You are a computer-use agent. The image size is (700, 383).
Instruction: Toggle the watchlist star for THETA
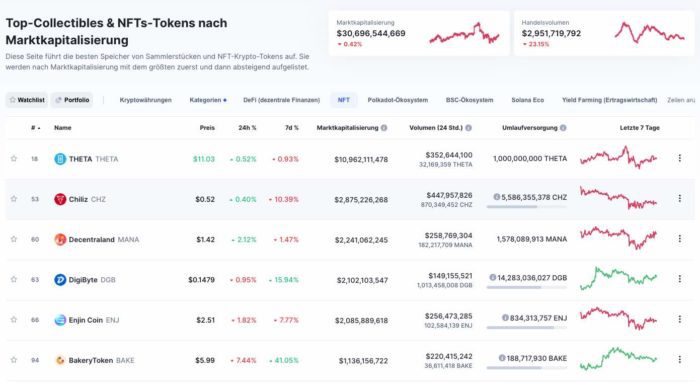pos(14,158)
